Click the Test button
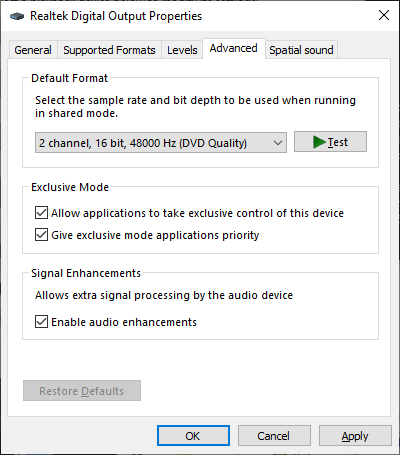Image resolution: width=400 pixels, height=455 pixels. click(x=330, y=142)
